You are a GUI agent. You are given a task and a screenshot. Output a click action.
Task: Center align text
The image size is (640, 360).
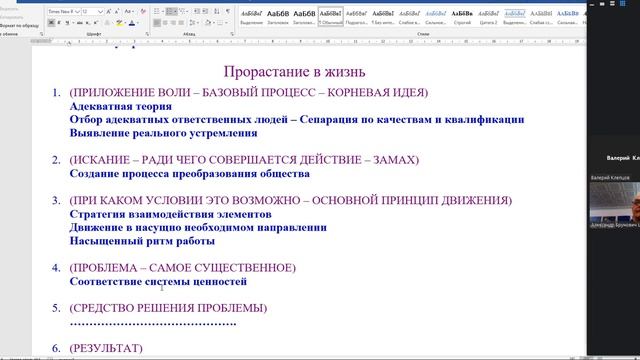coord(165,23)
